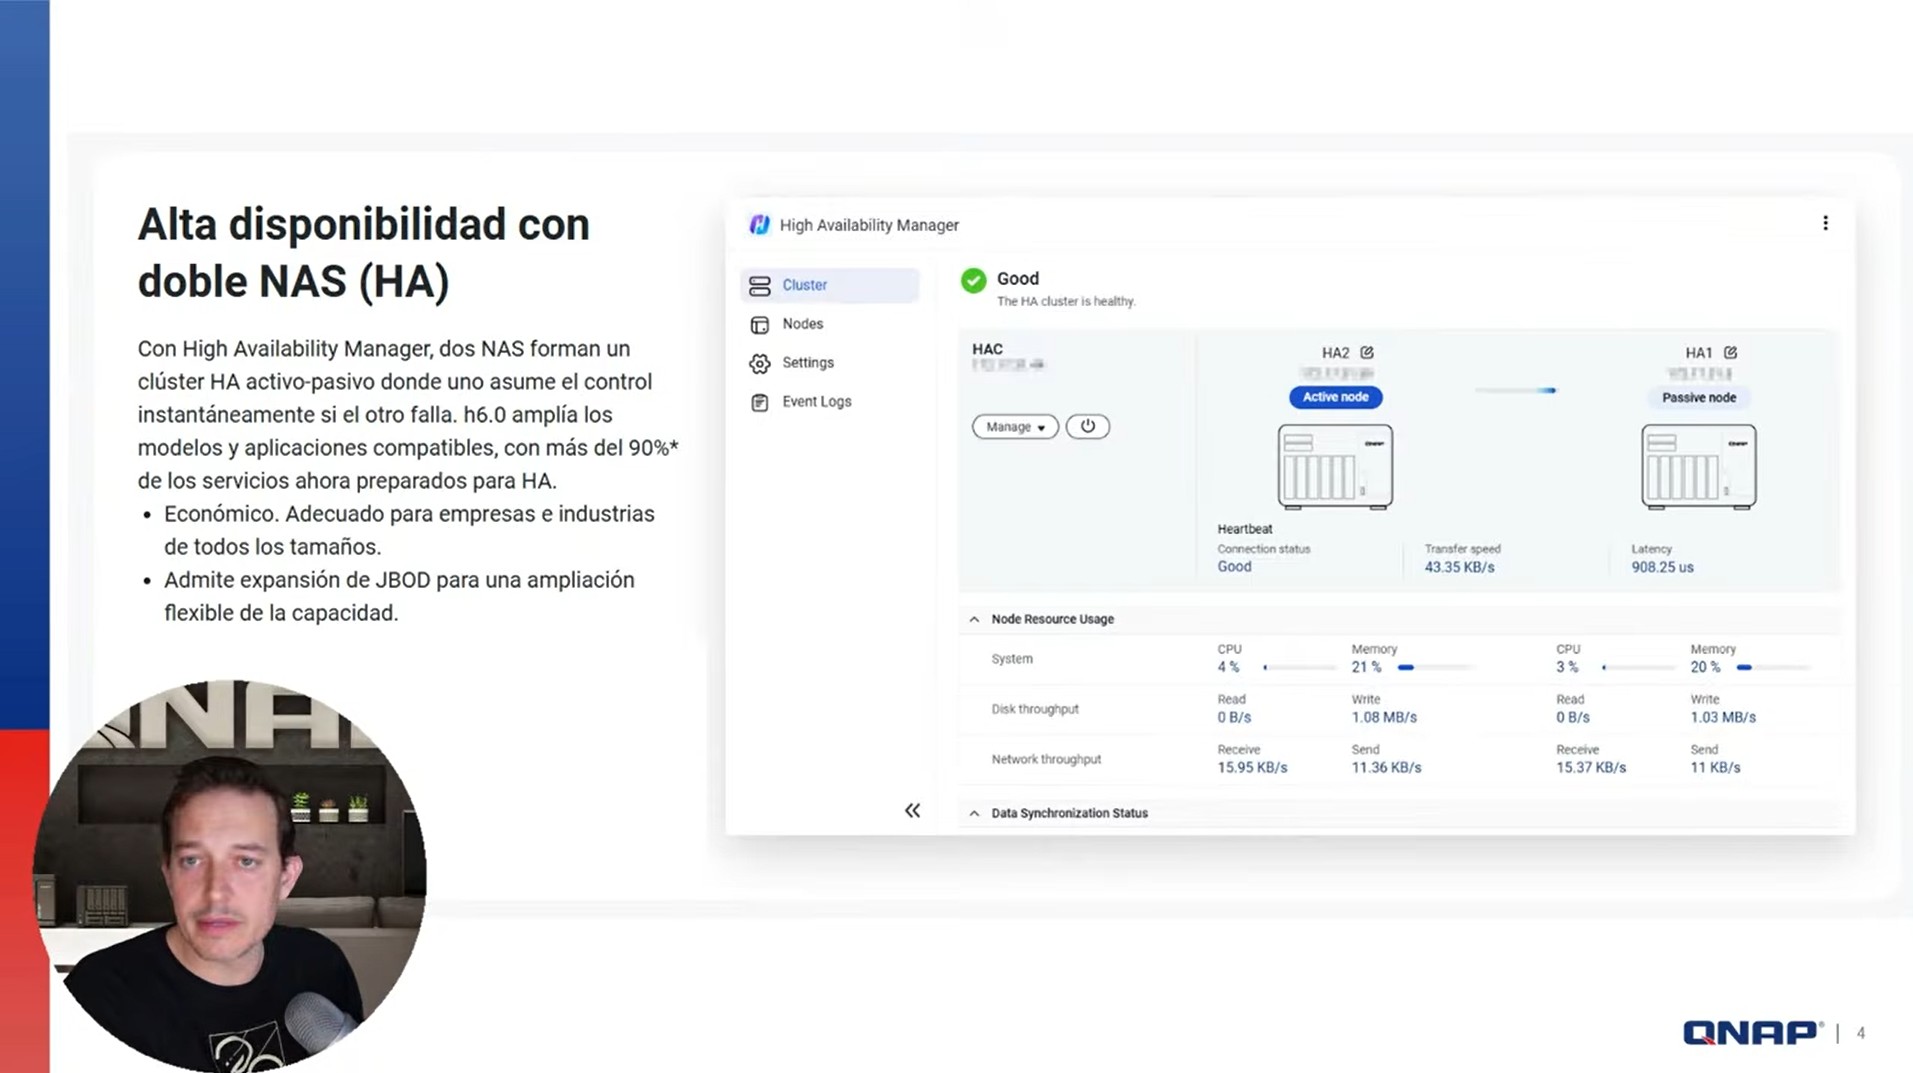Open the Nodes sidebar item

[802, 324]
